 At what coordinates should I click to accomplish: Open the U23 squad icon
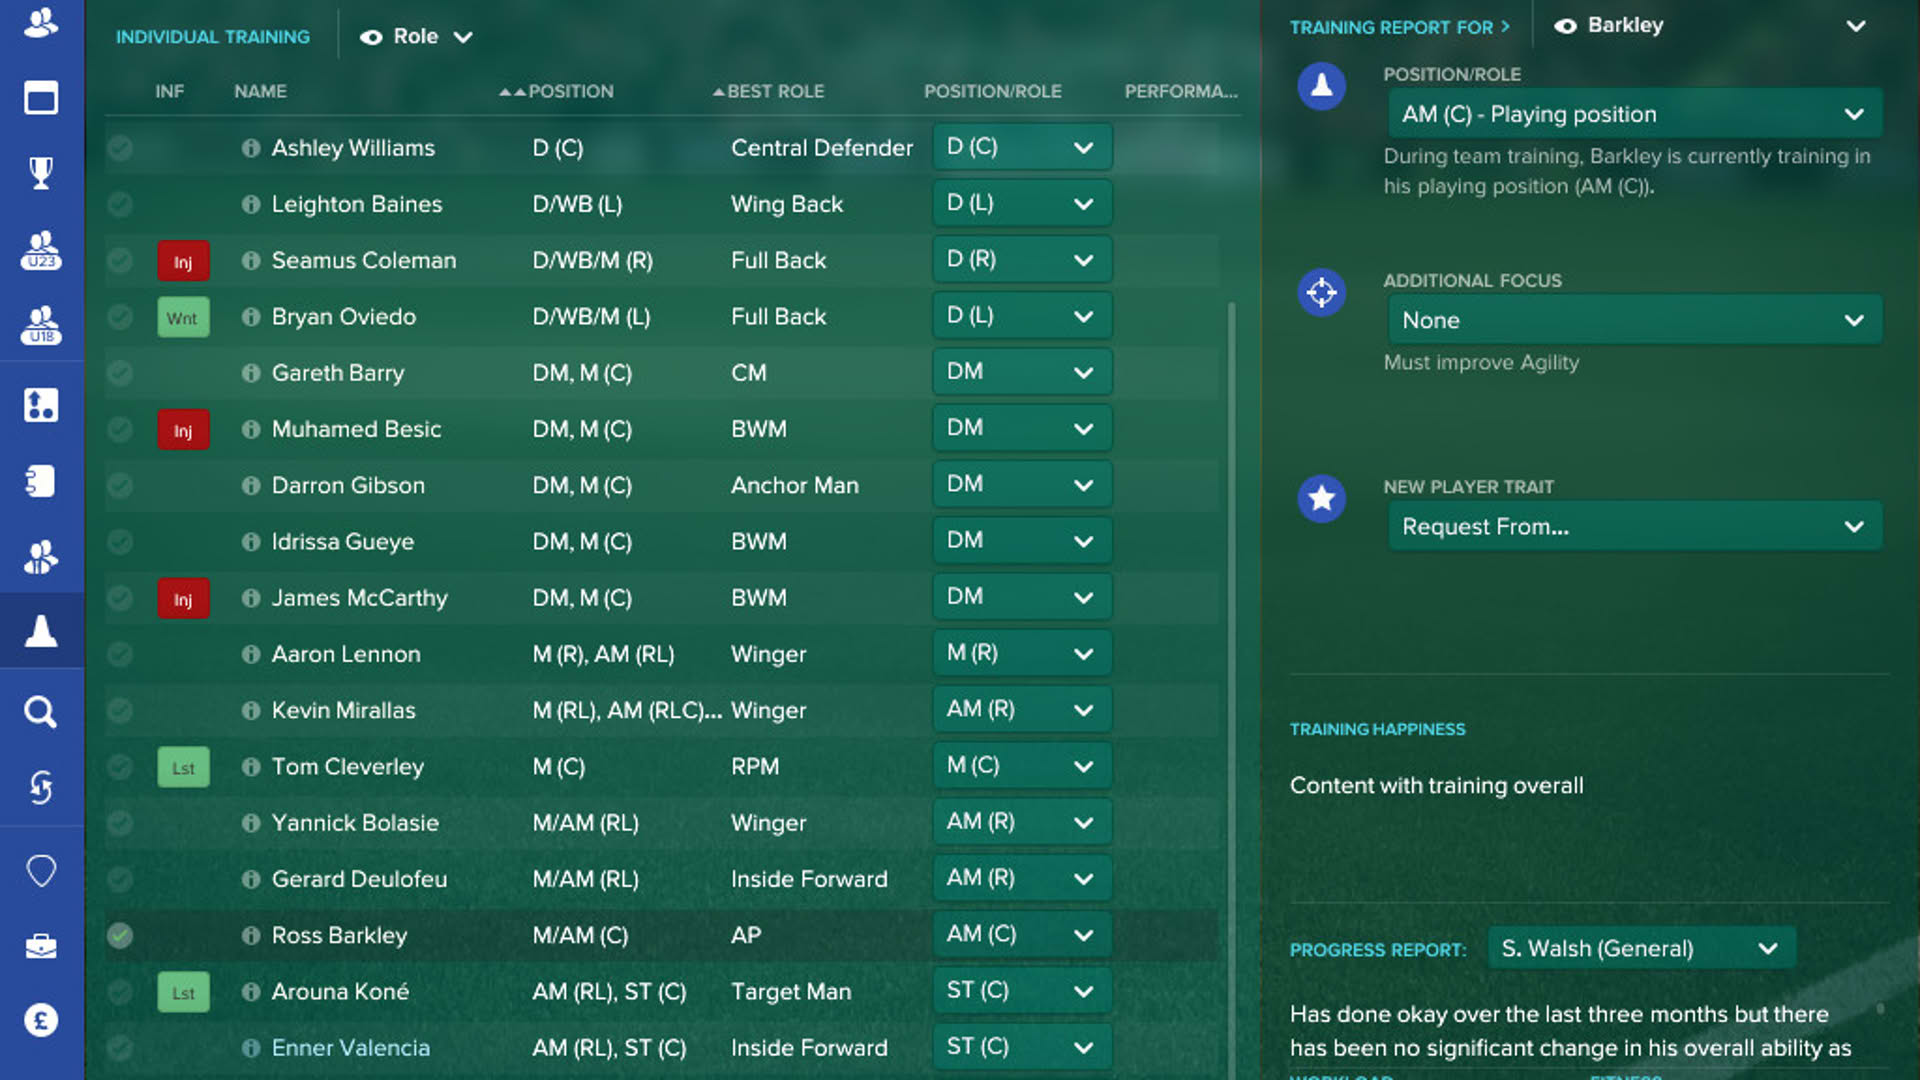(41, 250)
